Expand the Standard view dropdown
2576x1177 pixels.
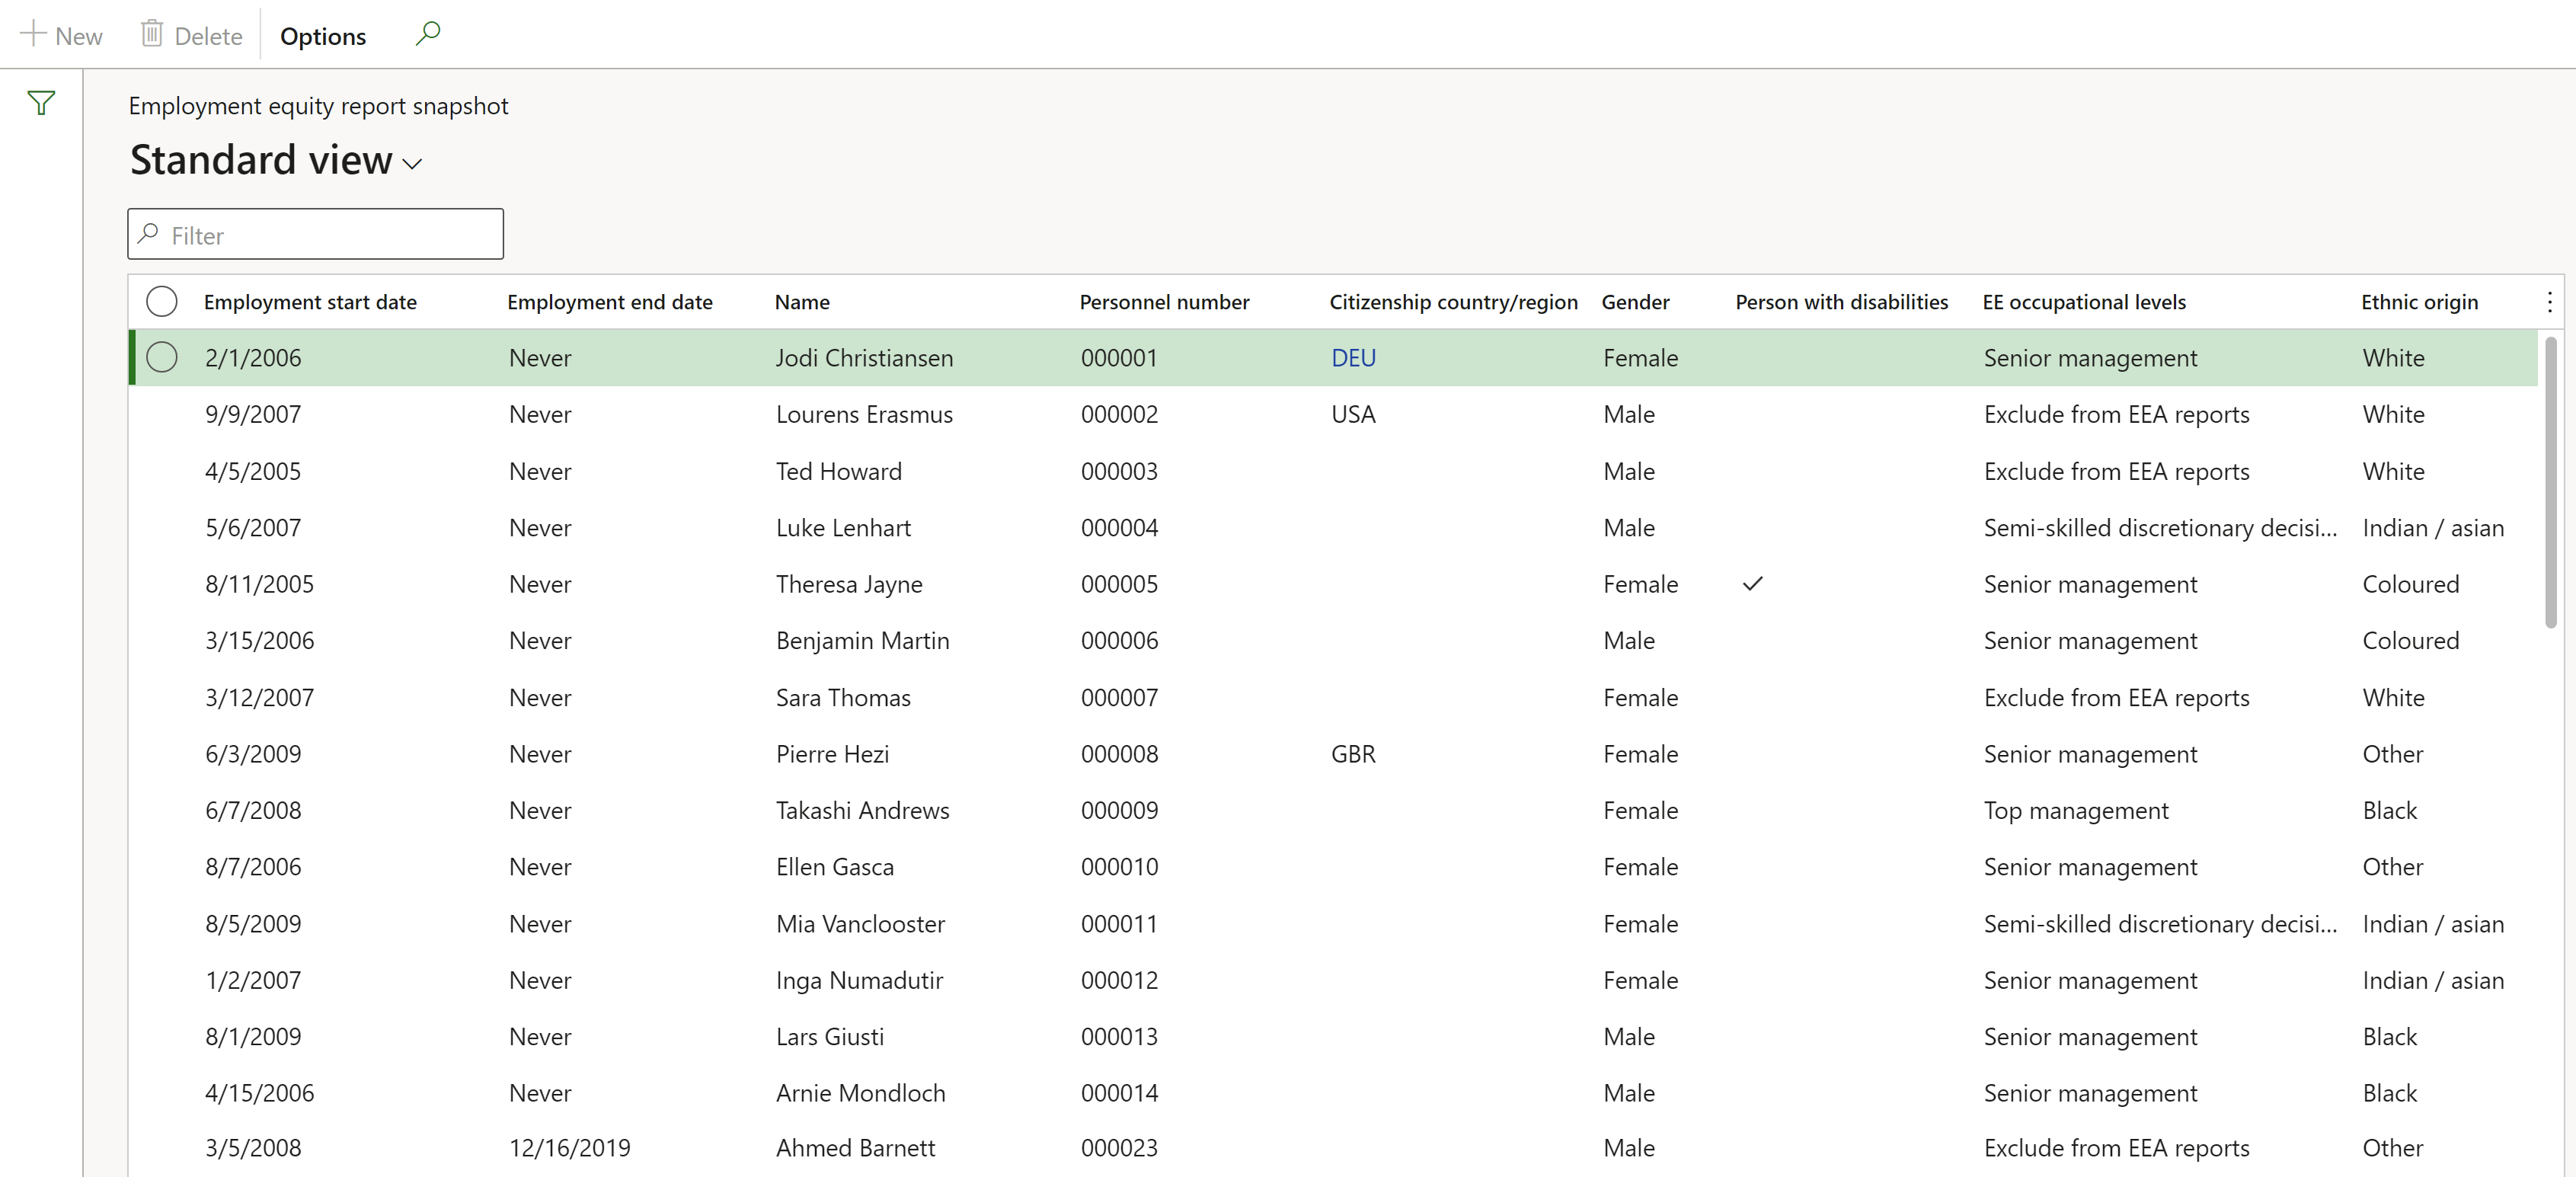(412, 164)
